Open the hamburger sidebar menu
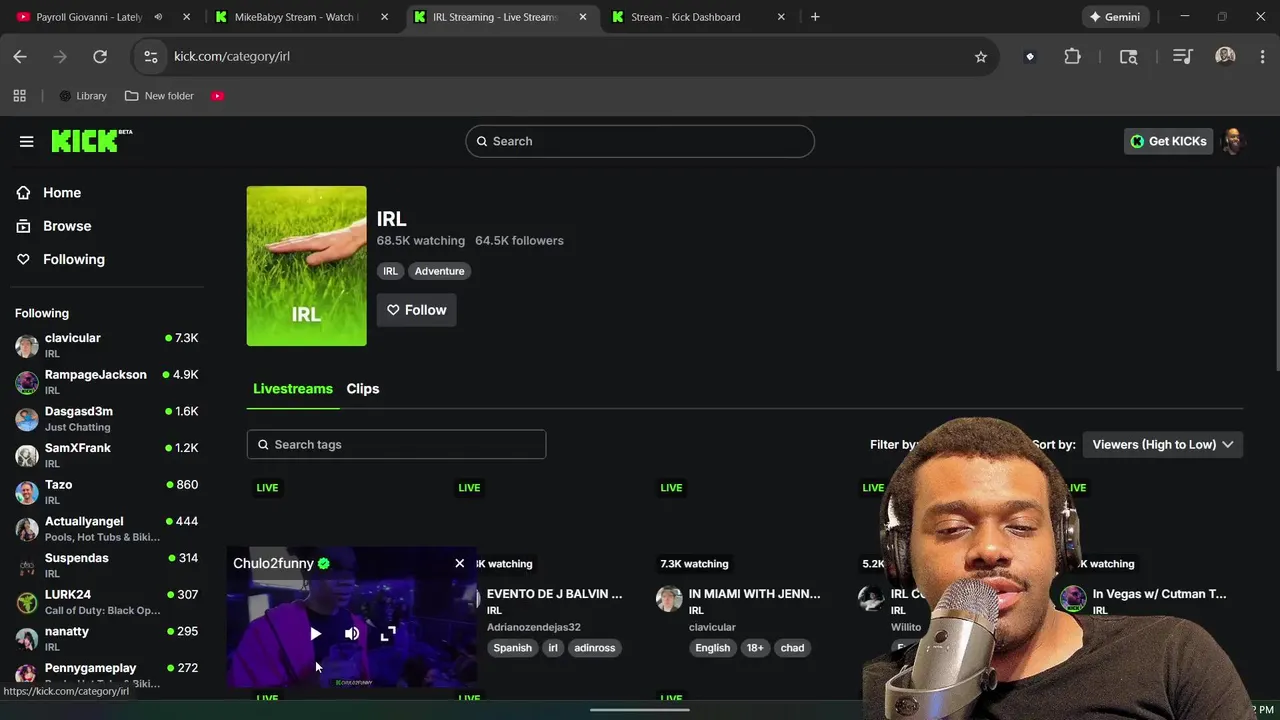Image resolution: width=1280 pixels, height=720 pixels. (27, 141)
